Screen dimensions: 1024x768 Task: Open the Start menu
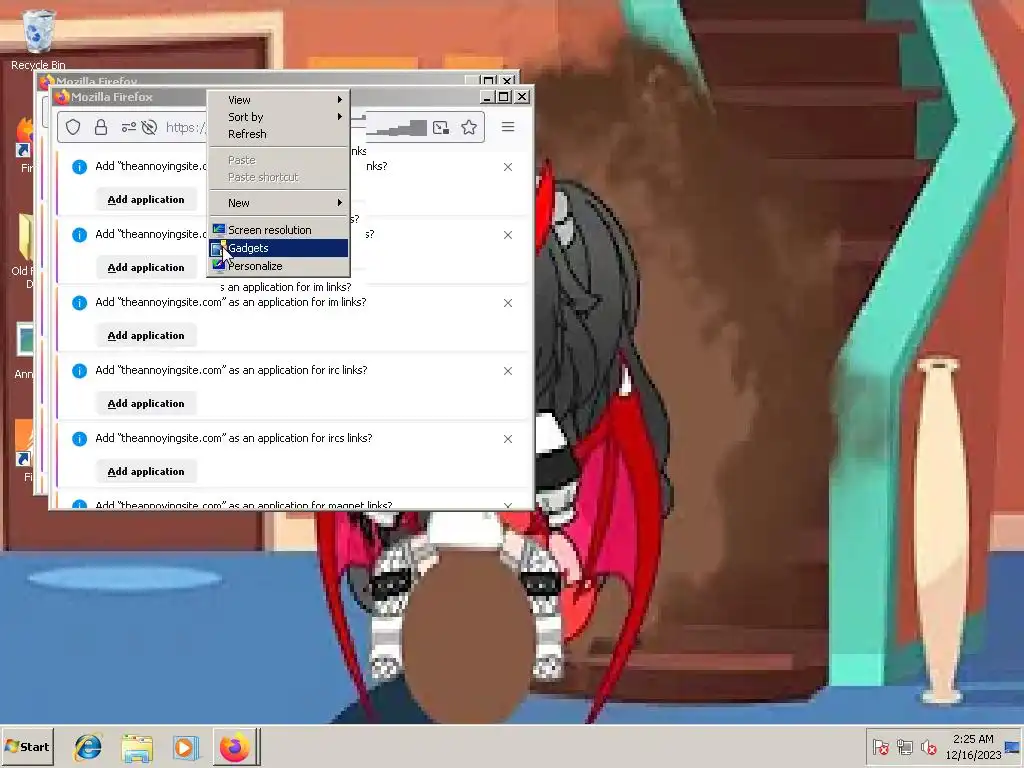coord(27,746)
